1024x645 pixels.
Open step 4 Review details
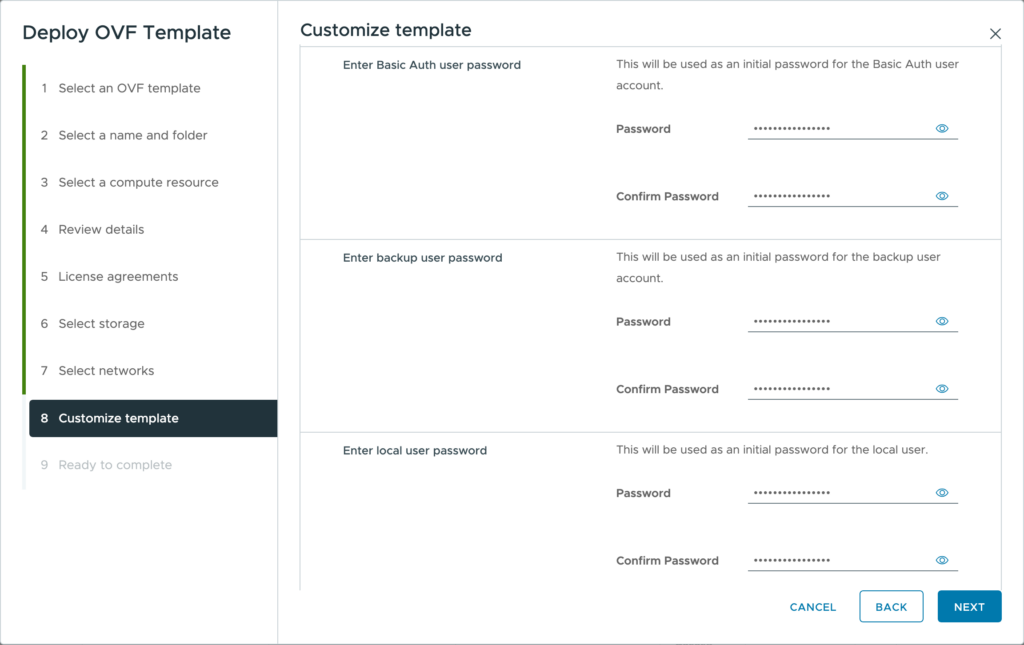(101, 229)
